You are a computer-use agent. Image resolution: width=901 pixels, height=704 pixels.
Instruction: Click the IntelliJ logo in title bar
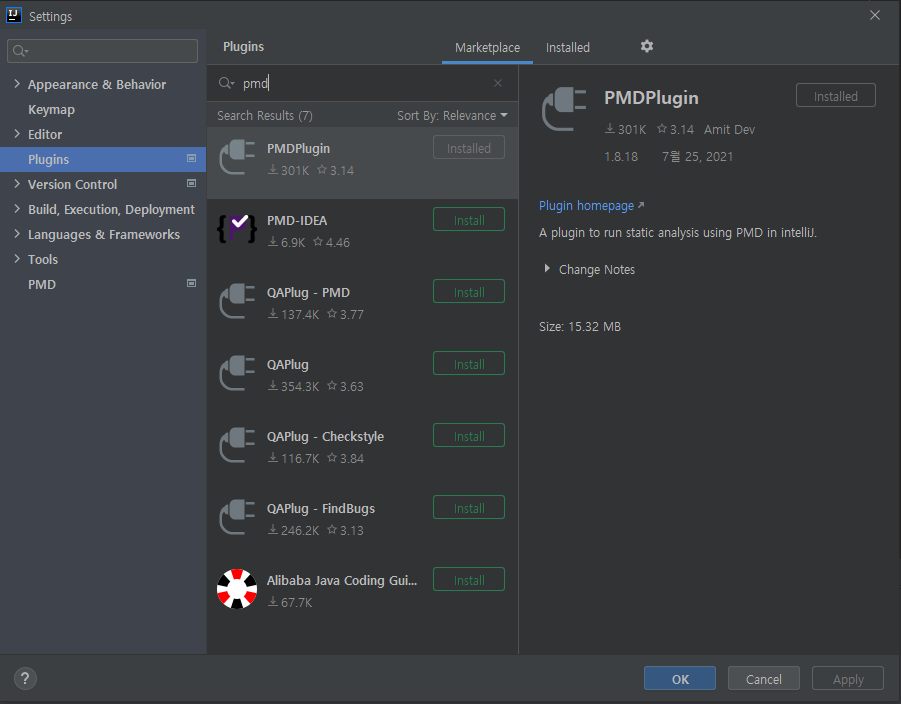[14, 16]
